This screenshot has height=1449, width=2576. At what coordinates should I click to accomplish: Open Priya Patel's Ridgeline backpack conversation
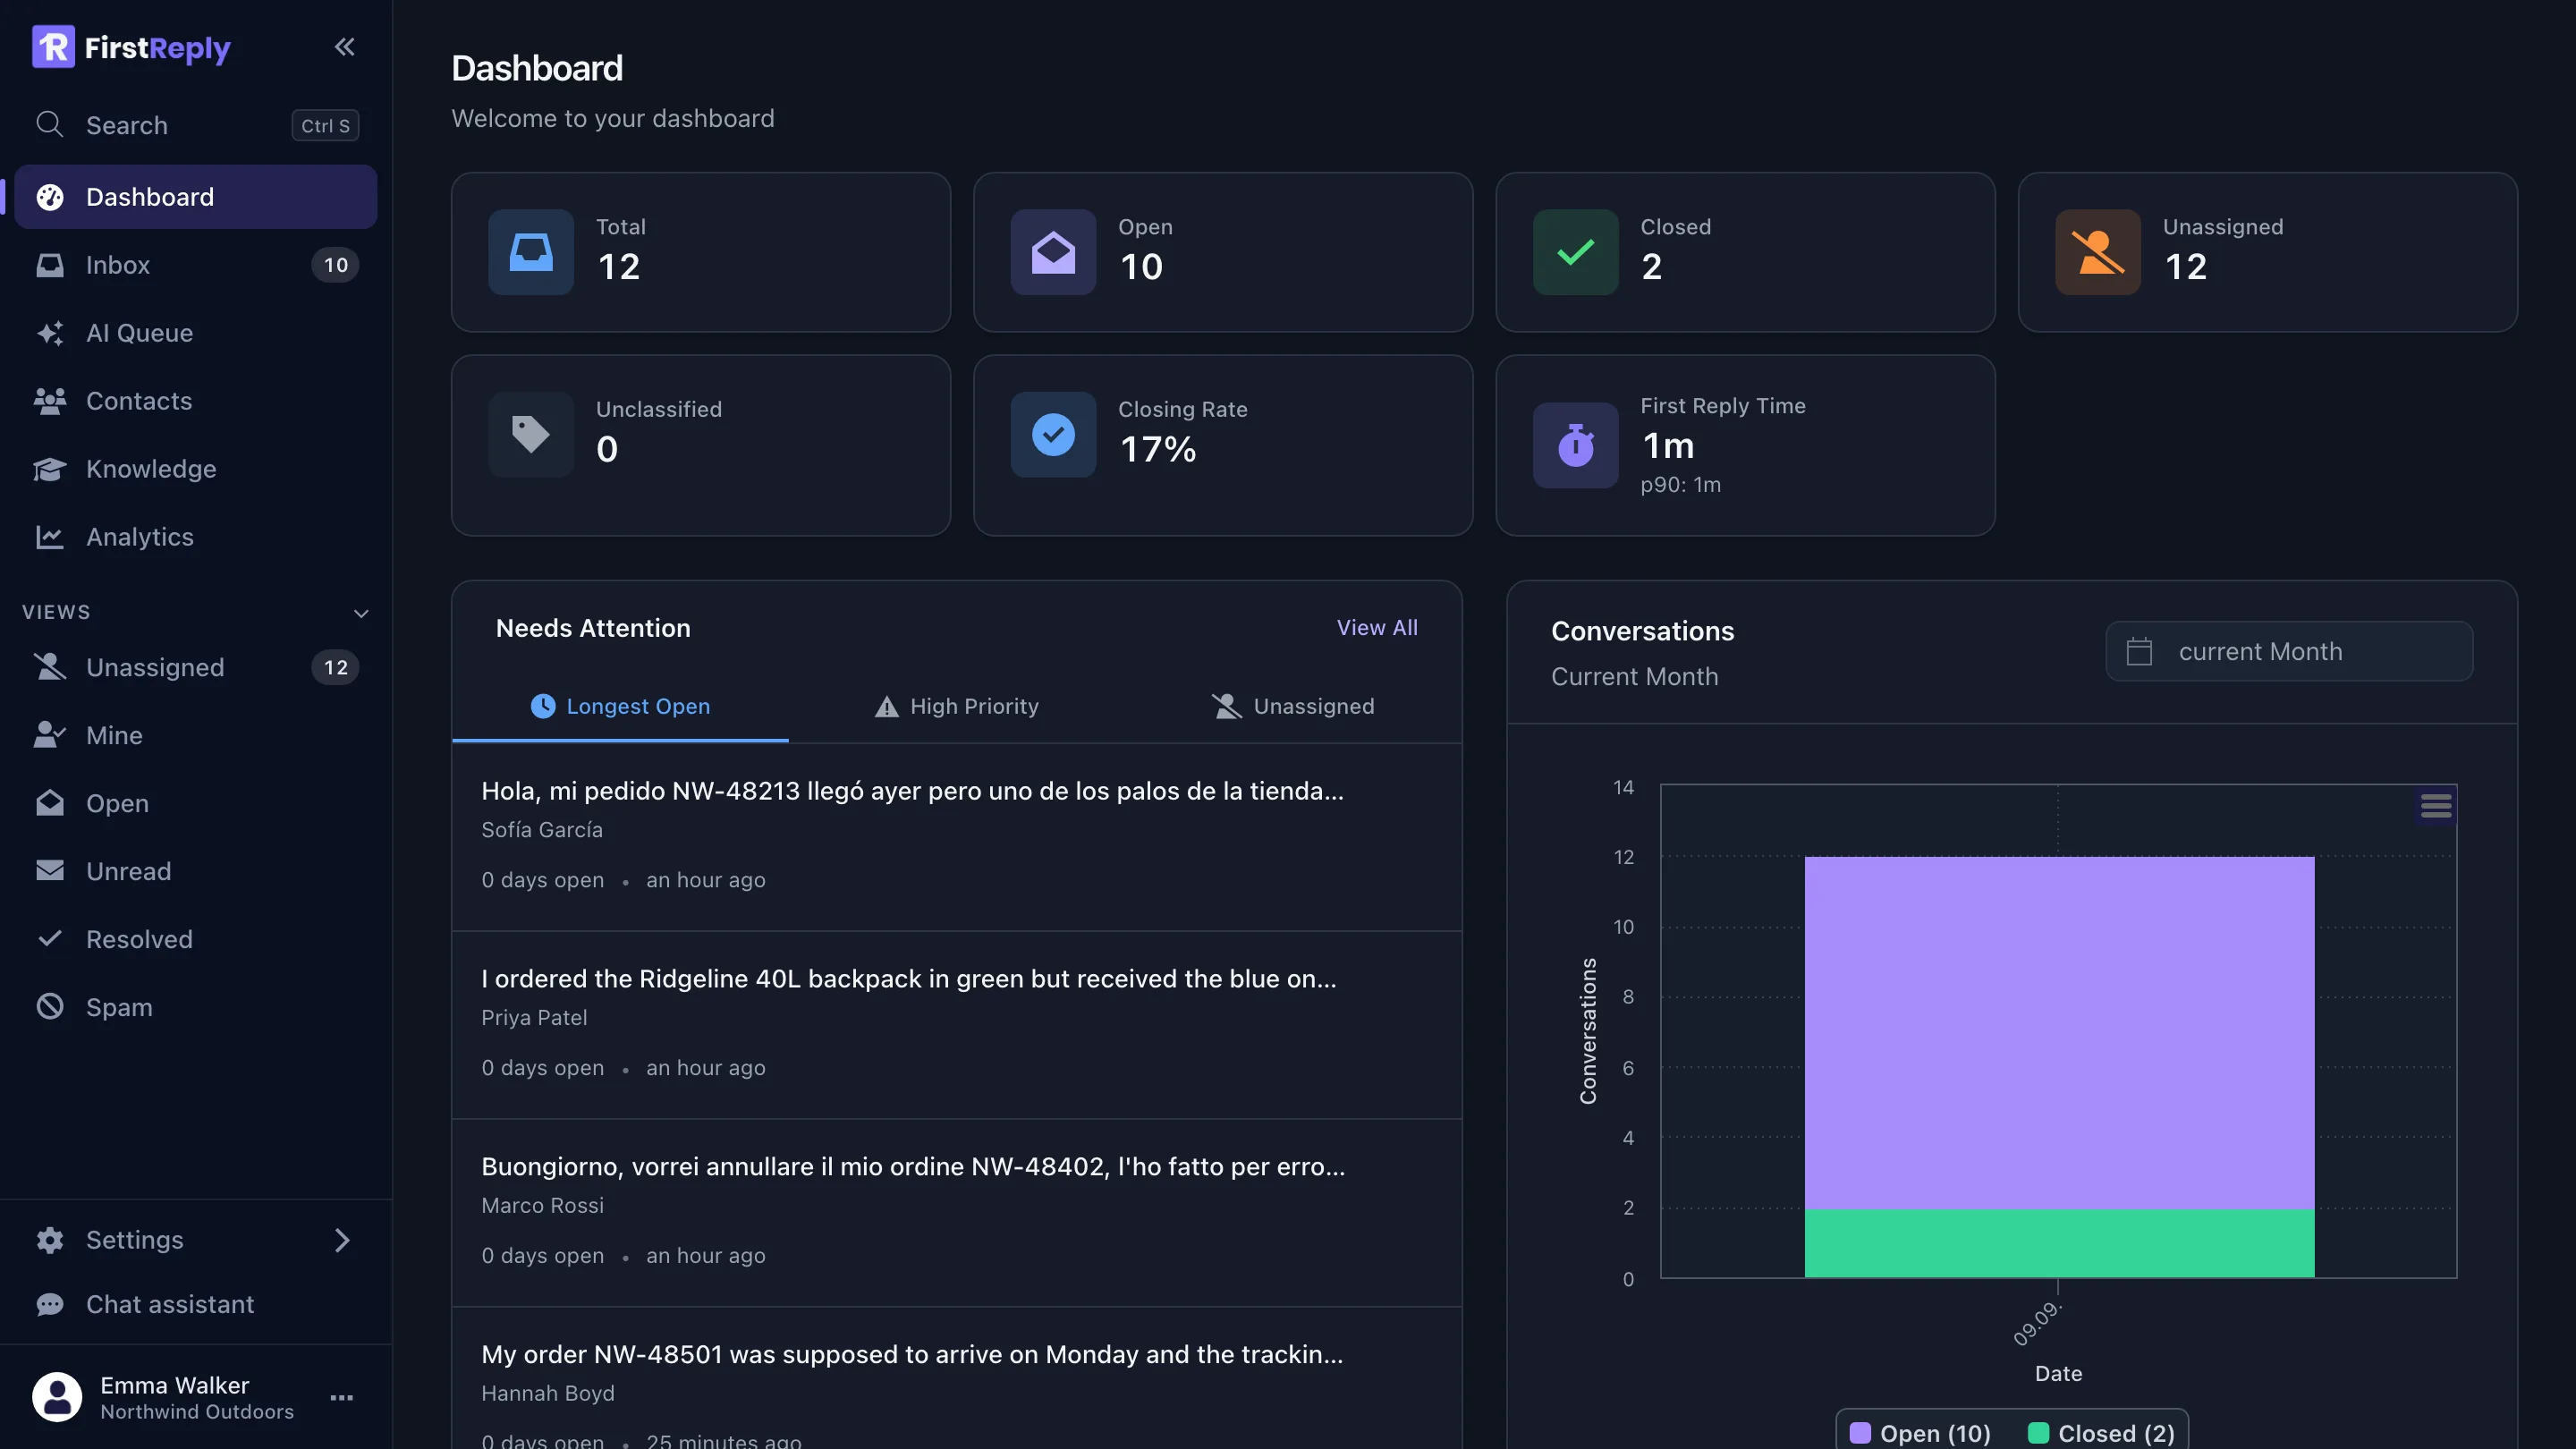click(x=956, y=1025)
